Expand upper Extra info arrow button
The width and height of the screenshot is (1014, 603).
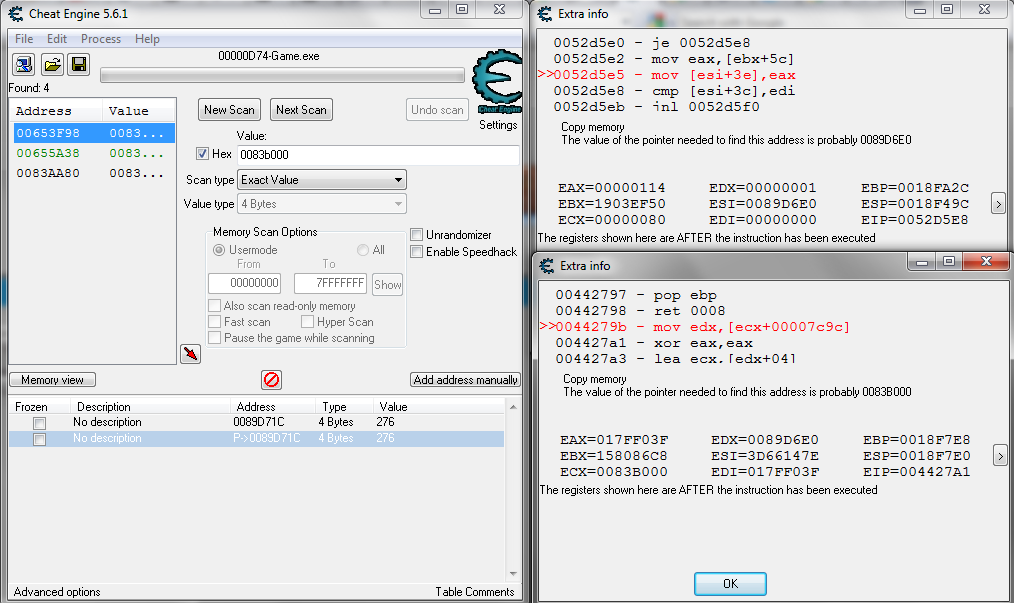(x=997, y=203)
